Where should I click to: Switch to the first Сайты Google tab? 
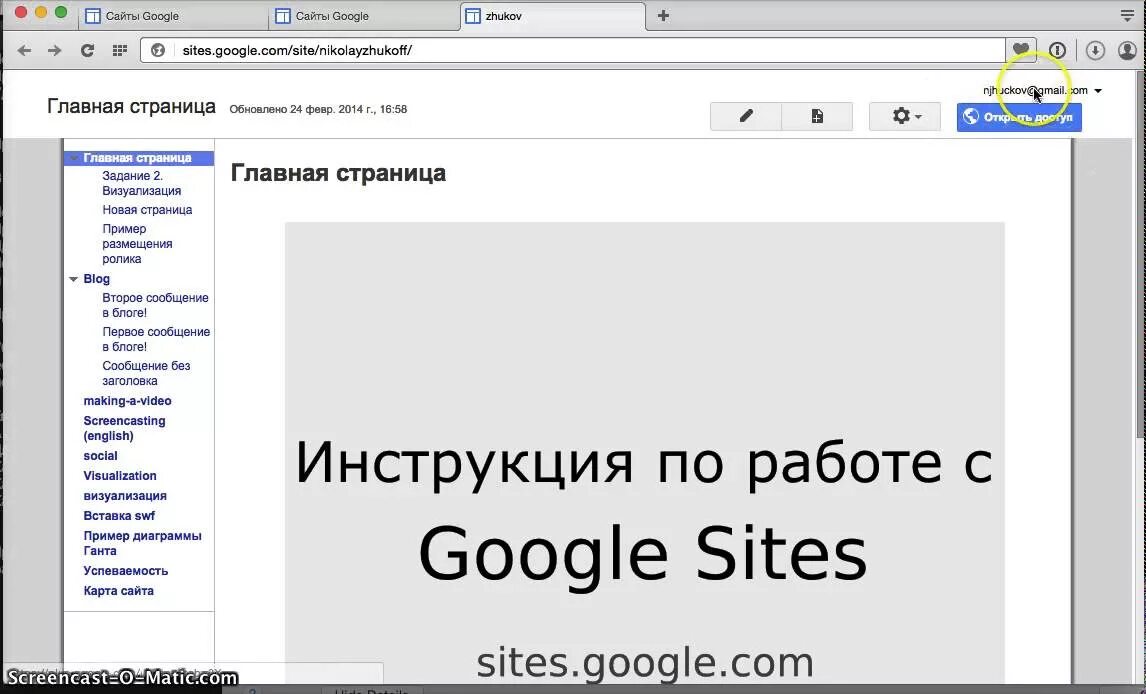pyautogui.click(x=172, y=16)
